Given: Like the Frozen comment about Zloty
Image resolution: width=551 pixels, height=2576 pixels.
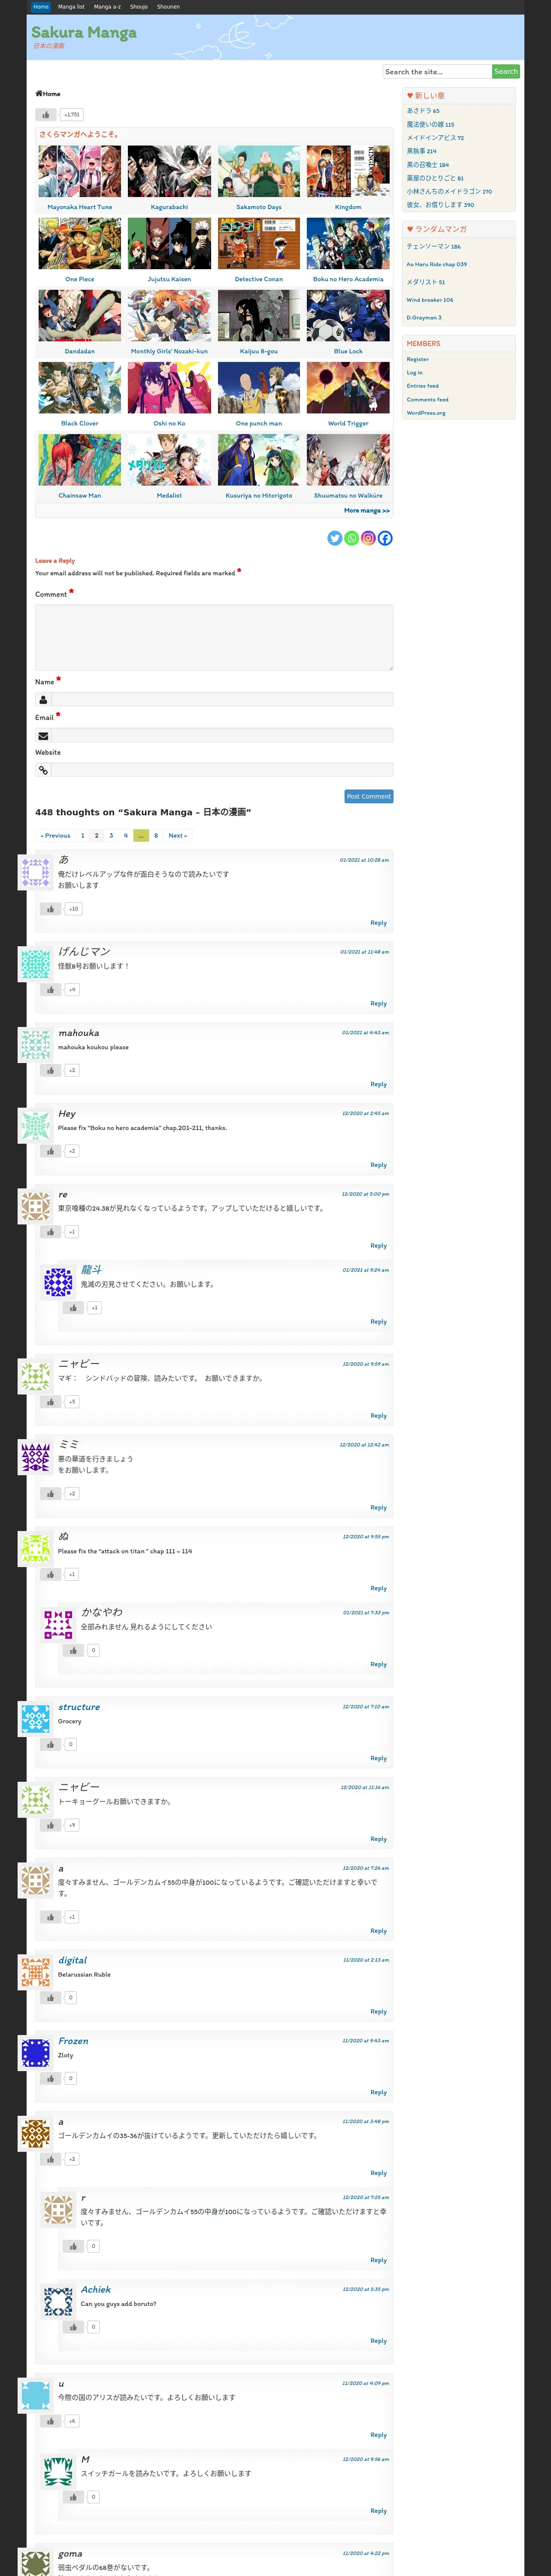Looking at the screenshot, I should pos(50,2078).
